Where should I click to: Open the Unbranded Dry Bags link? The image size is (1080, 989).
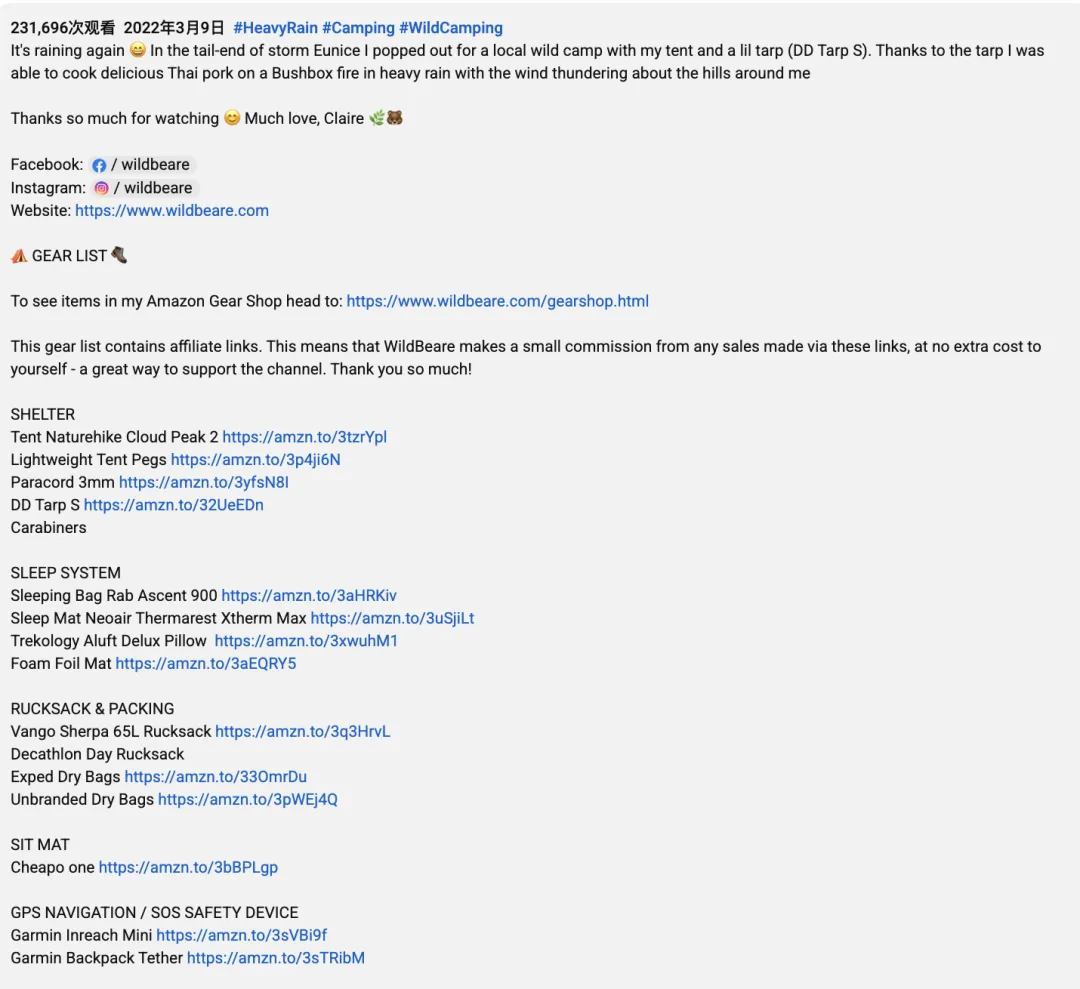pyautogui.click(x=247, y=800)
